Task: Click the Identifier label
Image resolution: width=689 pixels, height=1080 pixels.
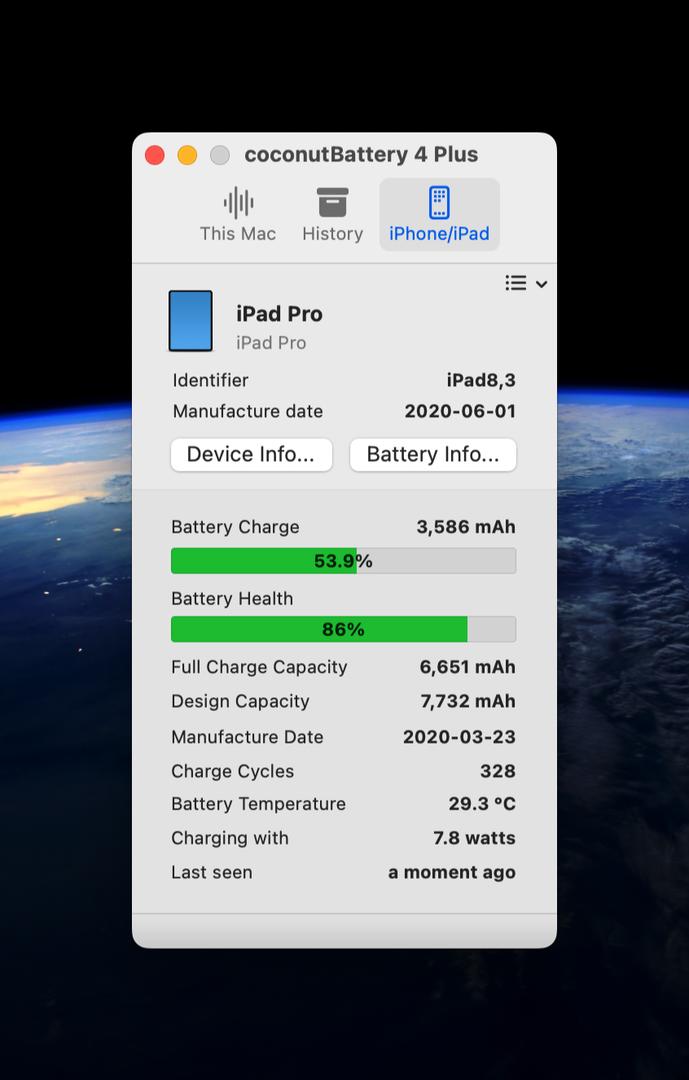Action: [210, 380]
